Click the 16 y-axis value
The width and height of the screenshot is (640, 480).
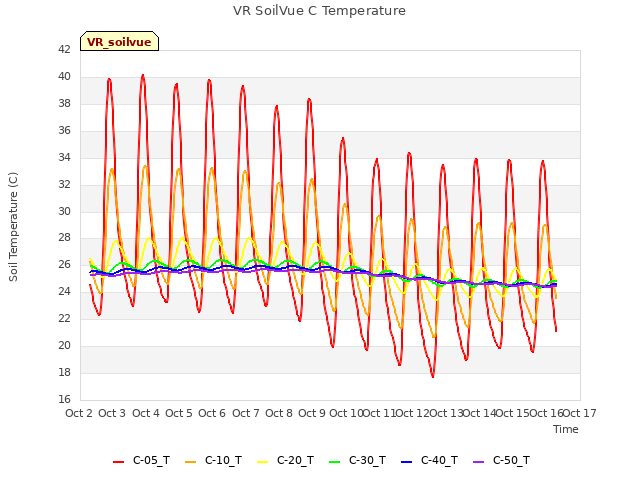[x=64, y=399]
